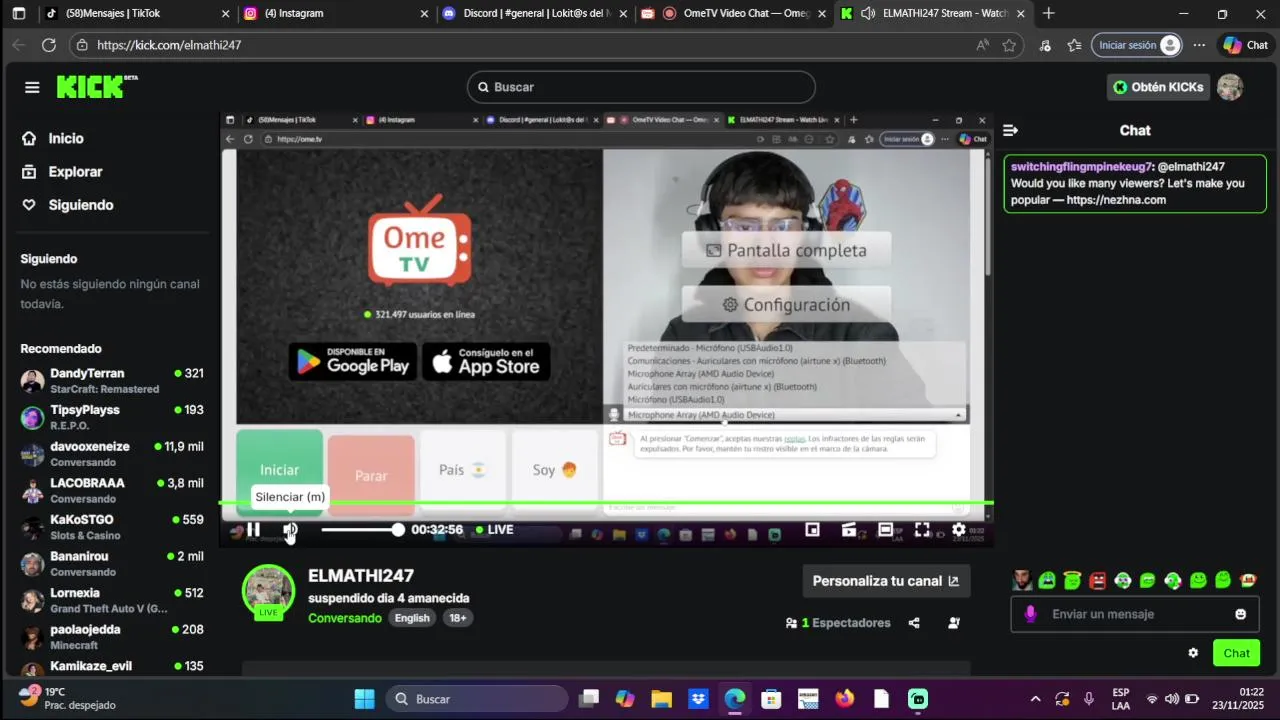Image resolution: width=1280 pixels, height=720 pixels.
Task: Open File Explorer from the taskbar
Action: (661, 699)
